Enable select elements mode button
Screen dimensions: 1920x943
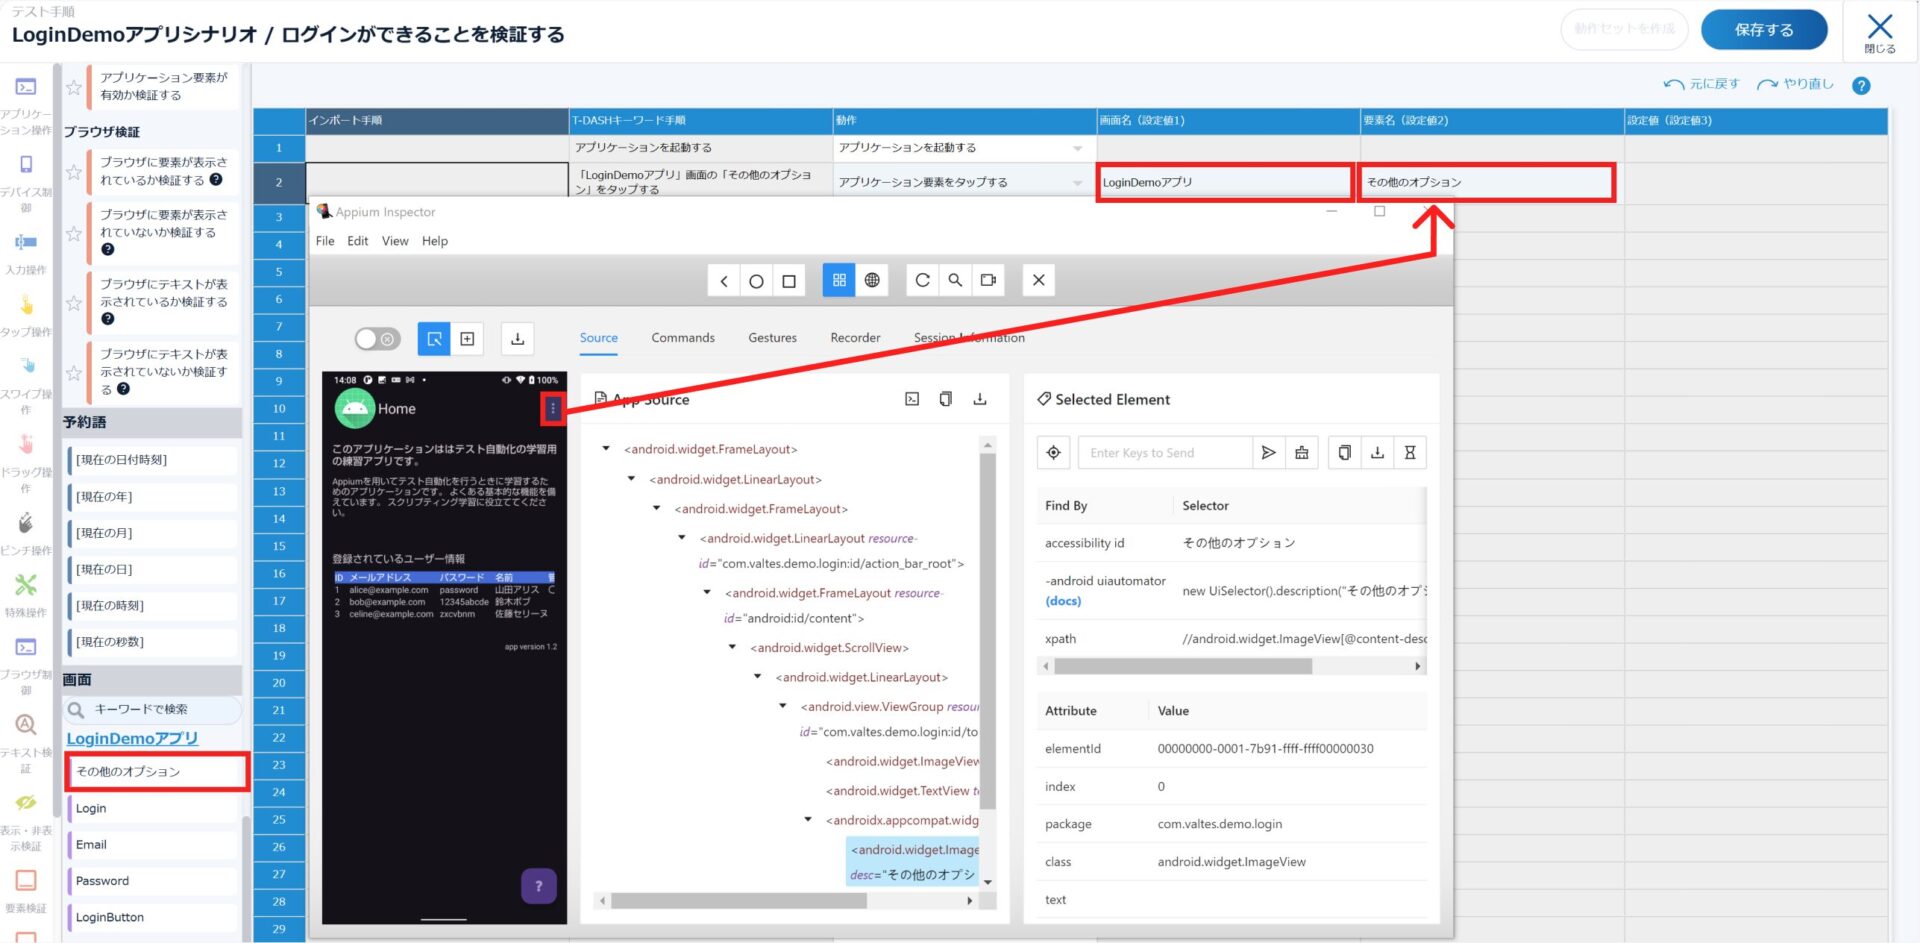[x=434, y=339]
